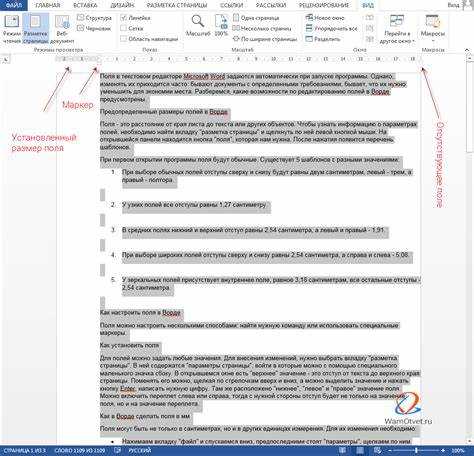The image size is (474, 456).
Task: Enable Navigation Pane (Область навигации) checkbox
Action: coord(150,39)
